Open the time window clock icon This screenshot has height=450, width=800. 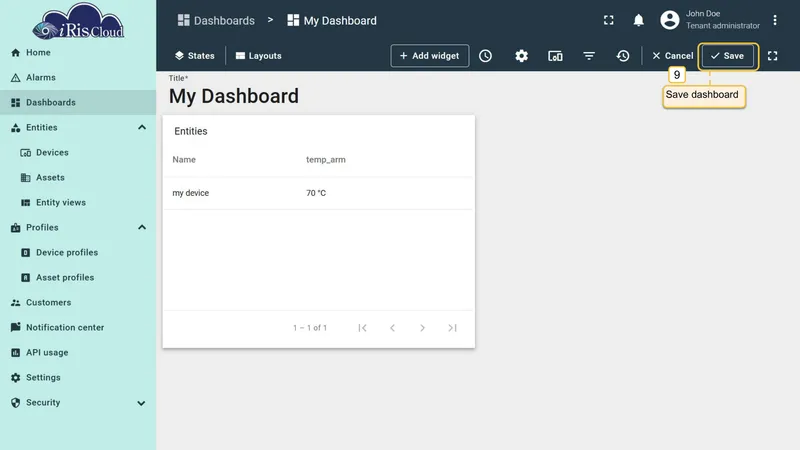pyautogui.click(x=485, y=56)
